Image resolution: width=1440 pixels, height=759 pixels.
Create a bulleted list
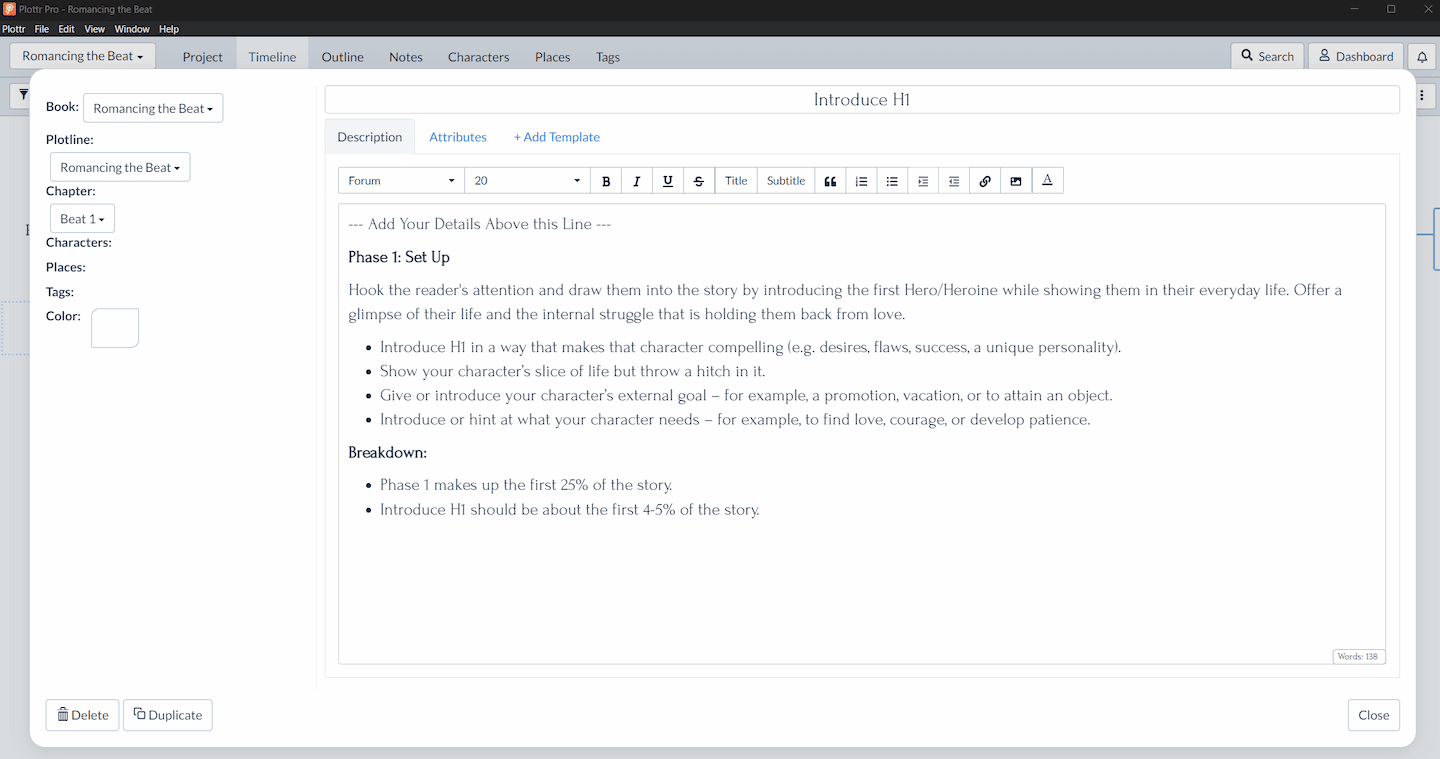coord(892,181)
